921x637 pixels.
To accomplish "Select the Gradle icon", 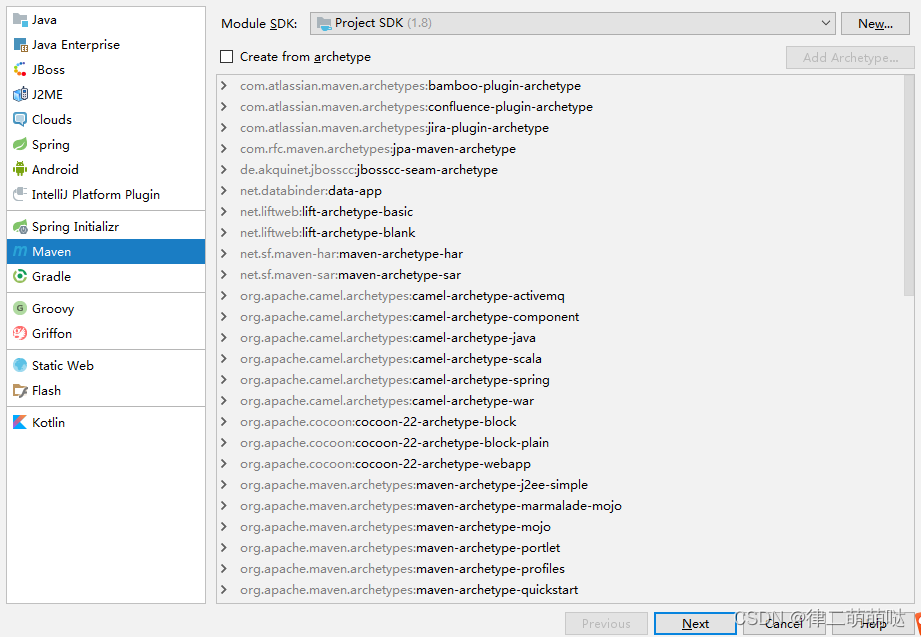I will 20,276.
